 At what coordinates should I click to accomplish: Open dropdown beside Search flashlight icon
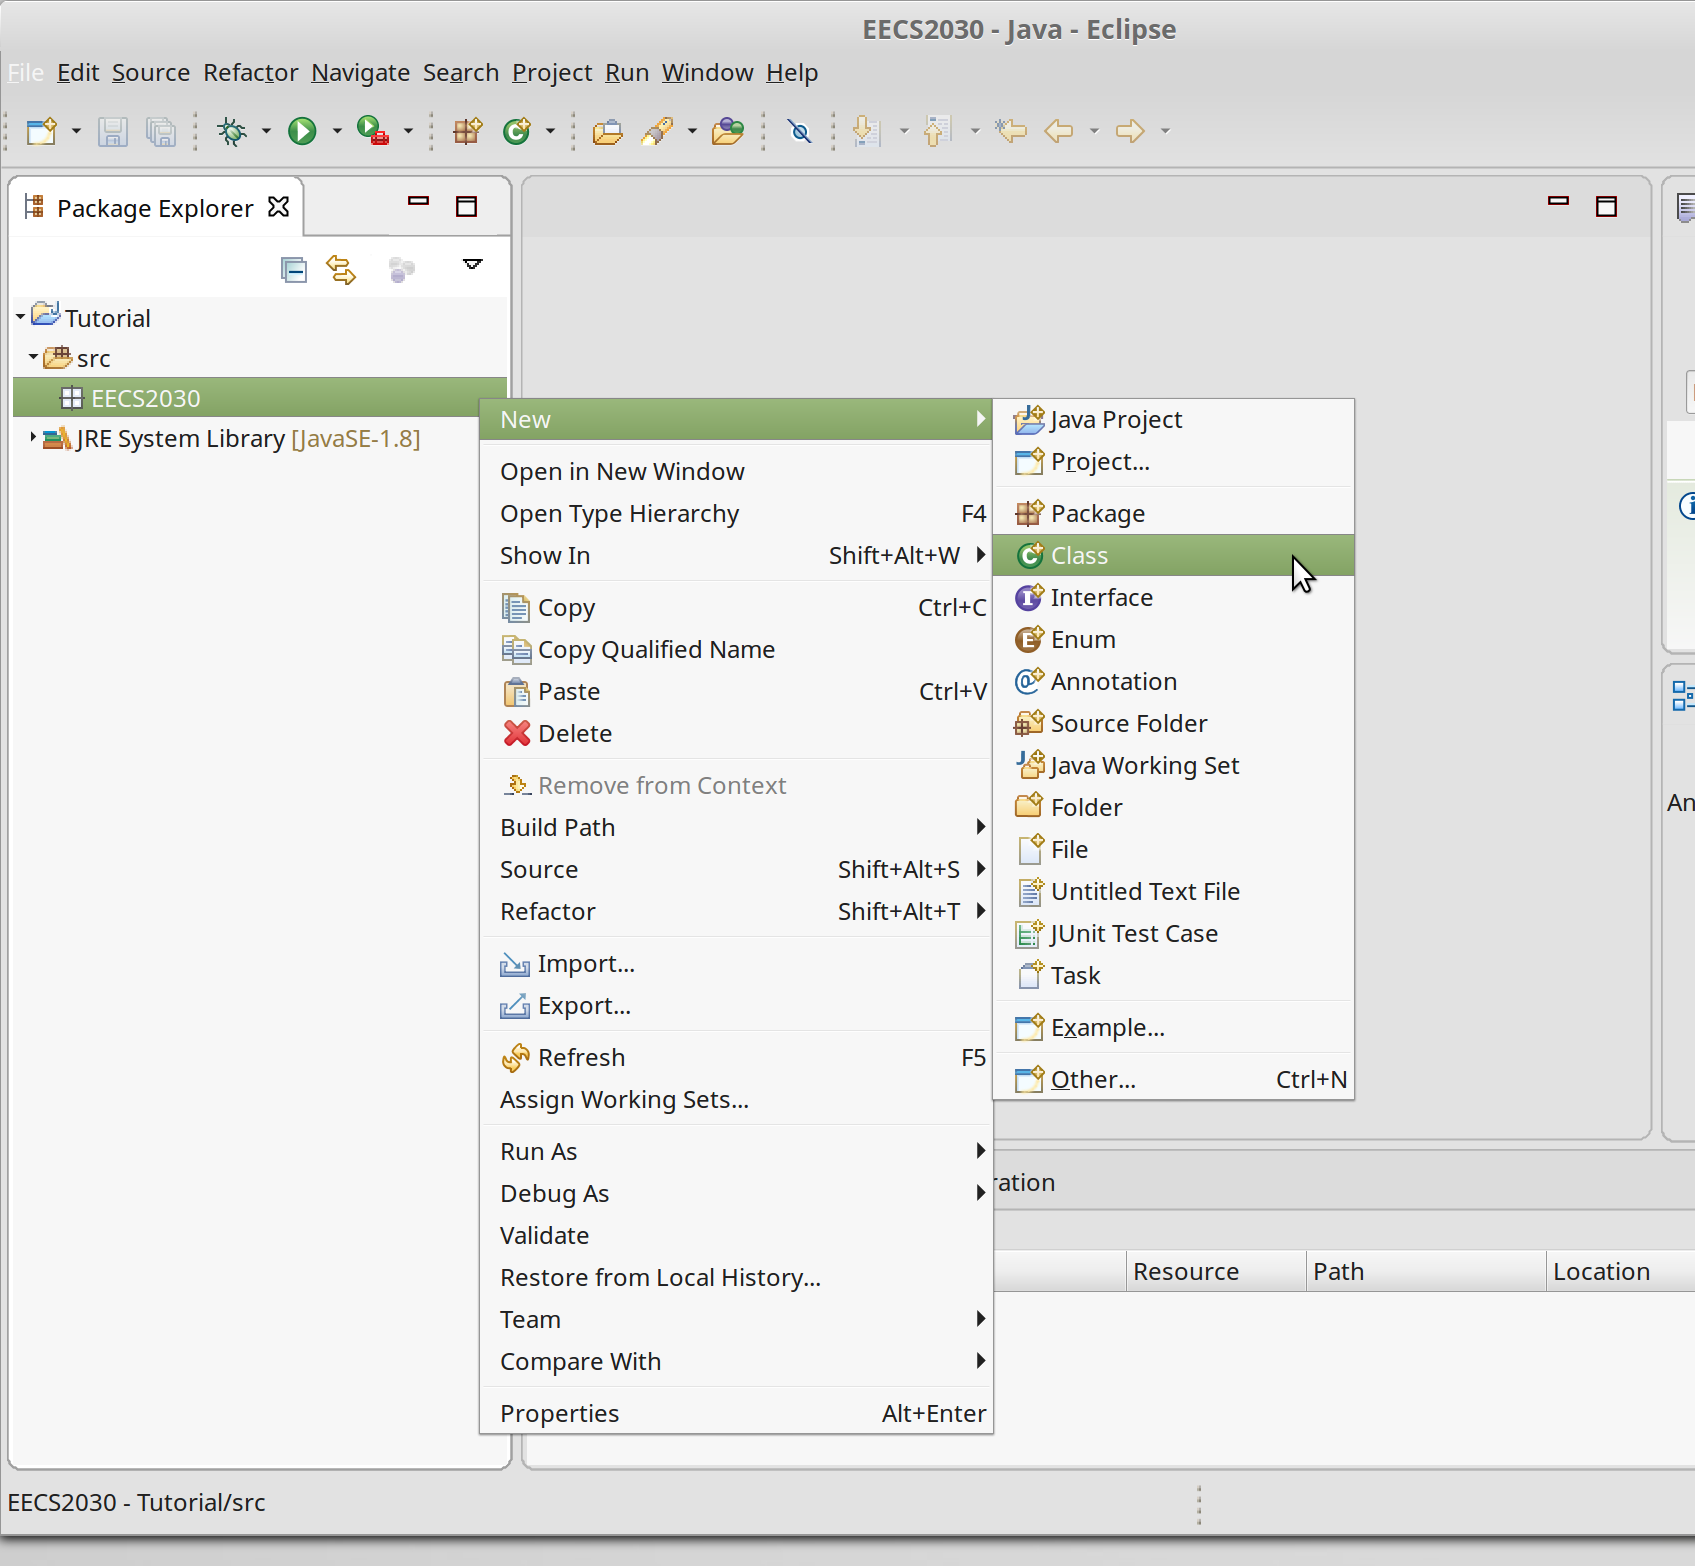coord(692,131)
